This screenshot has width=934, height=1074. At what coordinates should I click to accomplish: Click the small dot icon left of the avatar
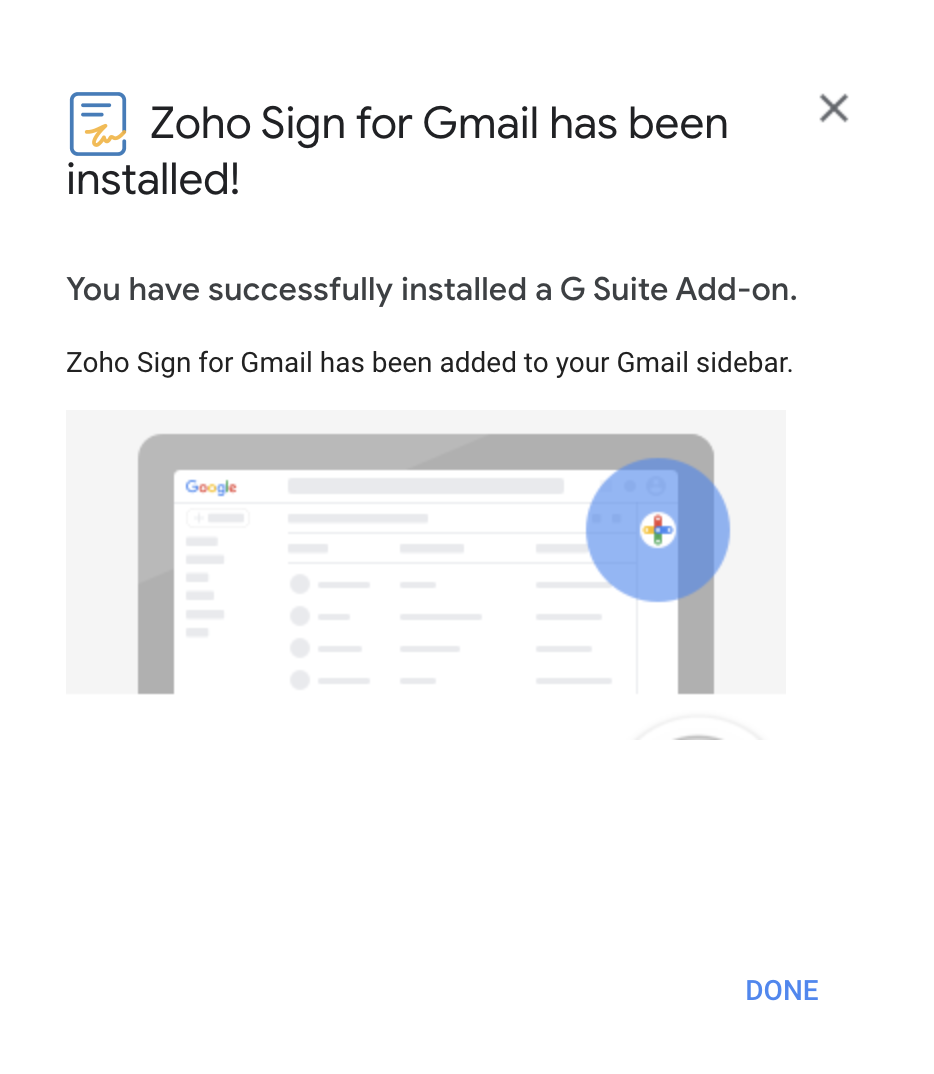pyautogui.click(x=630, y=487)
